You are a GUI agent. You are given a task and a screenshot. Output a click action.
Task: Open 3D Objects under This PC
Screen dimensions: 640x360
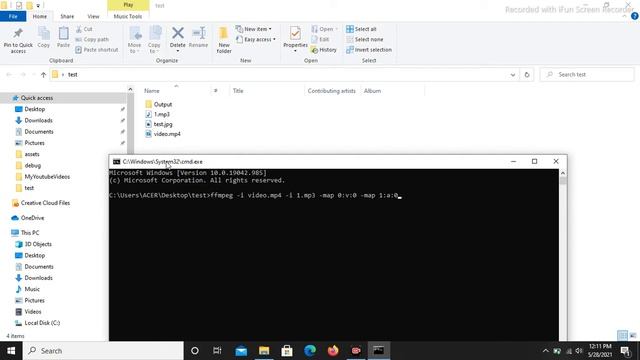tap(38, 244)
